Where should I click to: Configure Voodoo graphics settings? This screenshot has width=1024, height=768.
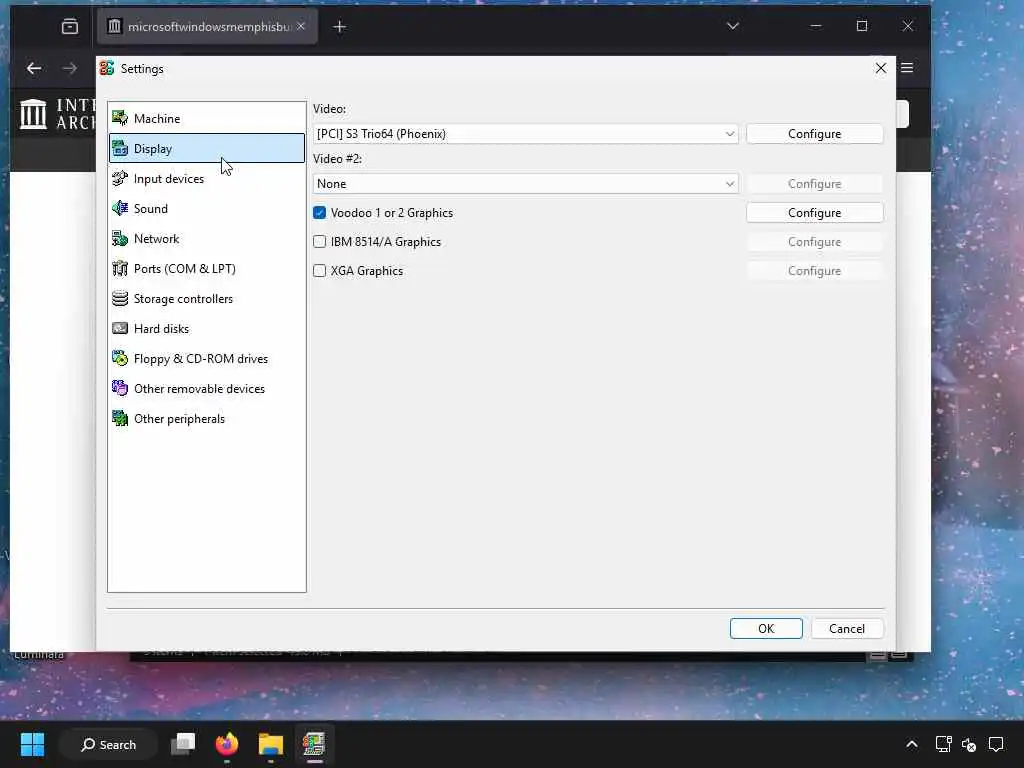pyautogui.click(x=814, y=213)
